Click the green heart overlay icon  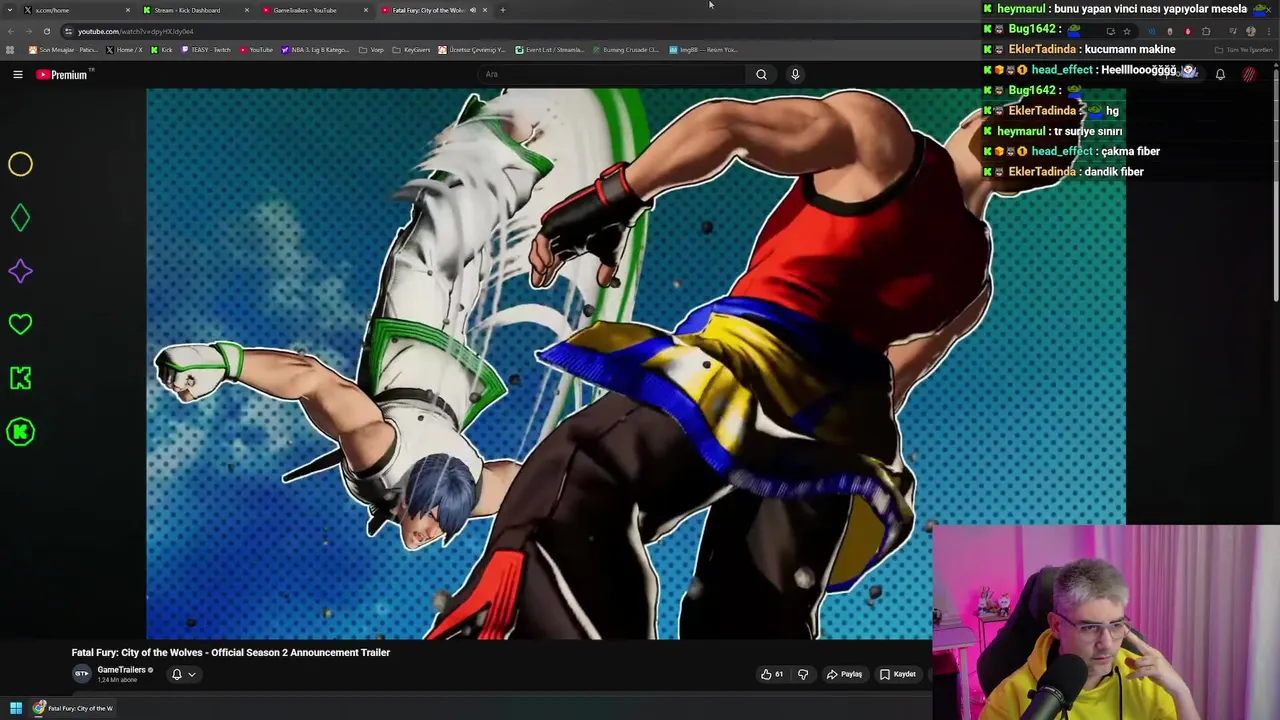pyautogui.click(x=20, y=324)
